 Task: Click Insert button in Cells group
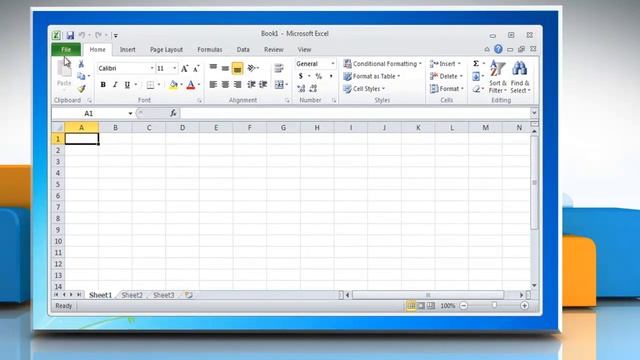(x=445, y=64)
